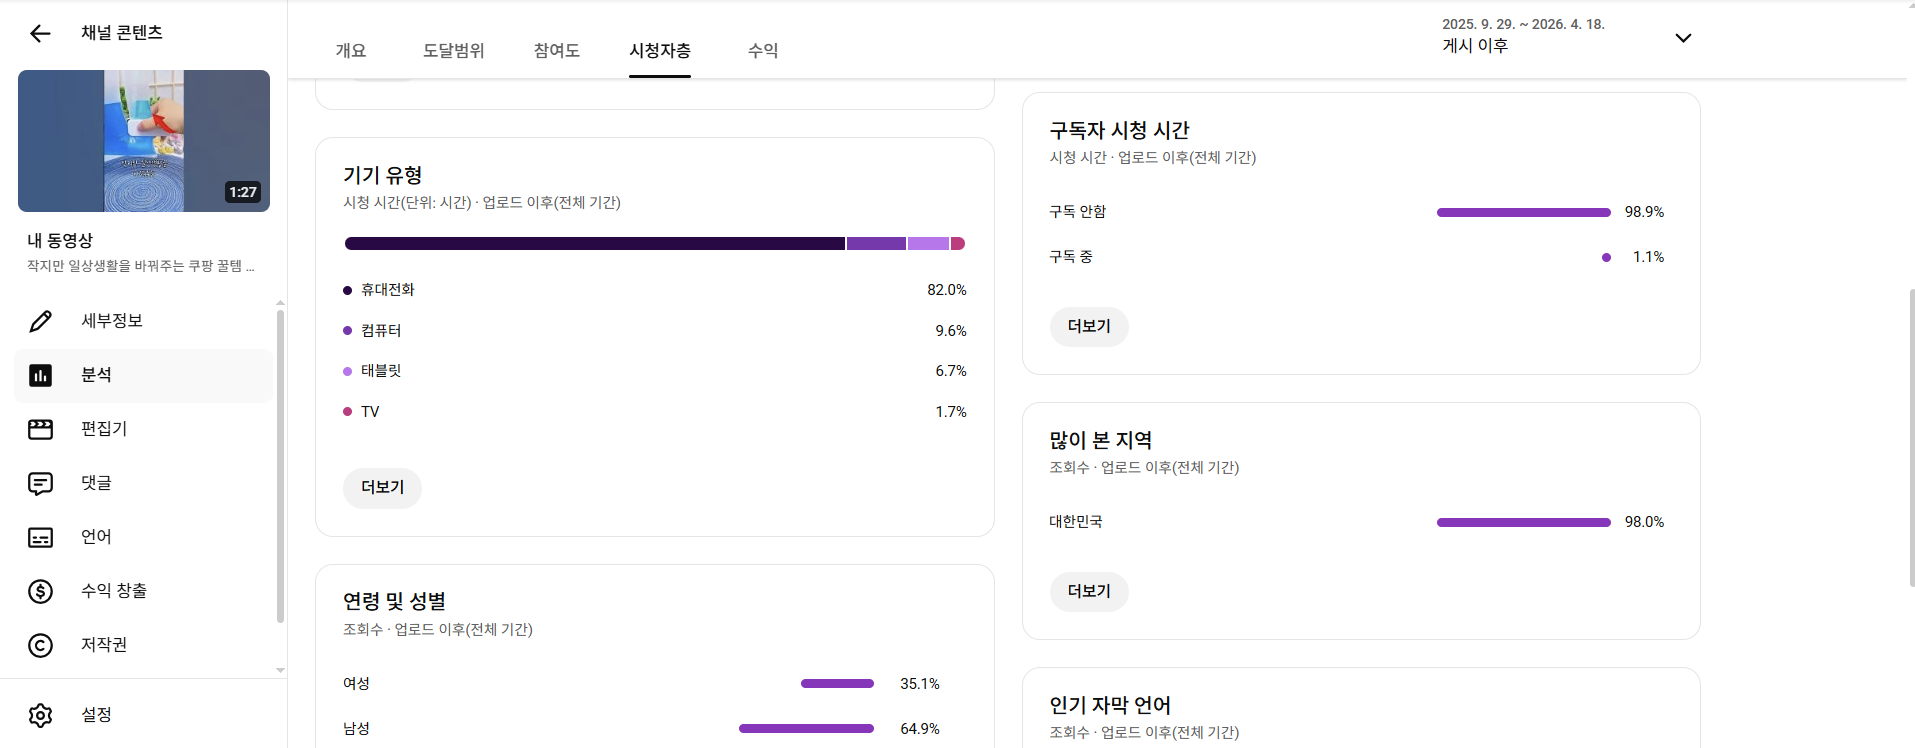Click 더보기 under 구독자 시청 시간
The width and height of the screenshot is (1915, 748).
(x=1089, y=327)
